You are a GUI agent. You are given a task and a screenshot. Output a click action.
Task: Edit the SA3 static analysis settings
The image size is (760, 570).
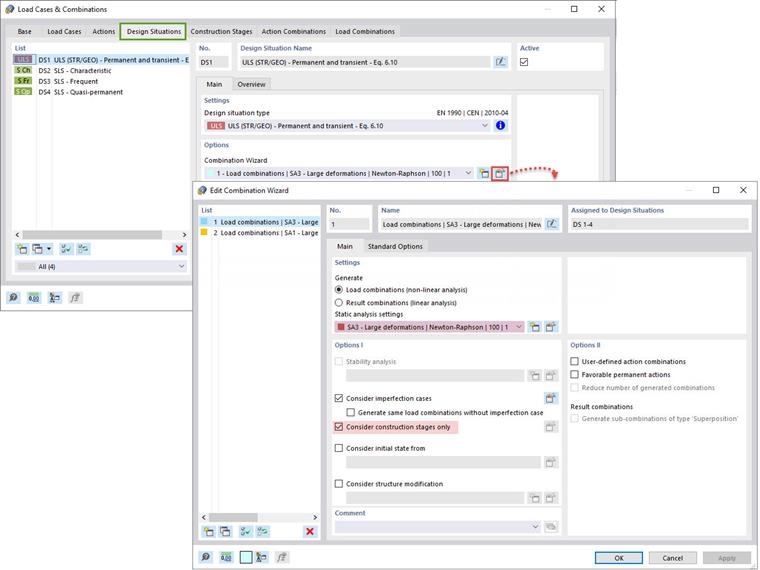pos(551,327)
